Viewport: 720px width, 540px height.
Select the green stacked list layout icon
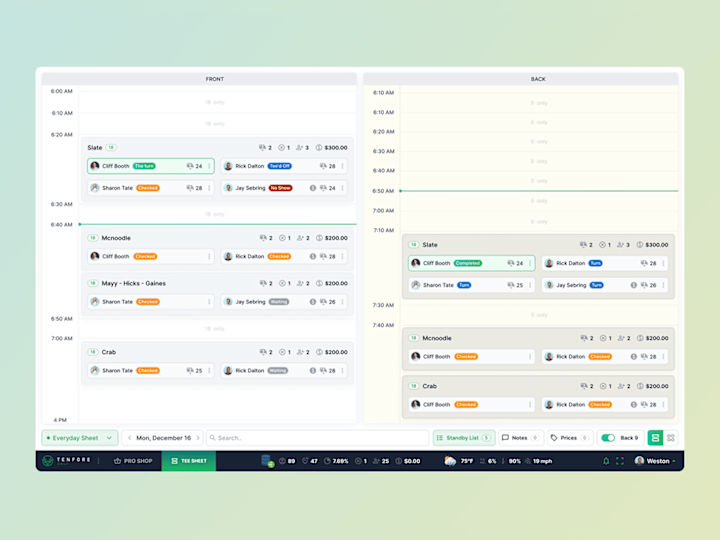click(x=655, y=438)
